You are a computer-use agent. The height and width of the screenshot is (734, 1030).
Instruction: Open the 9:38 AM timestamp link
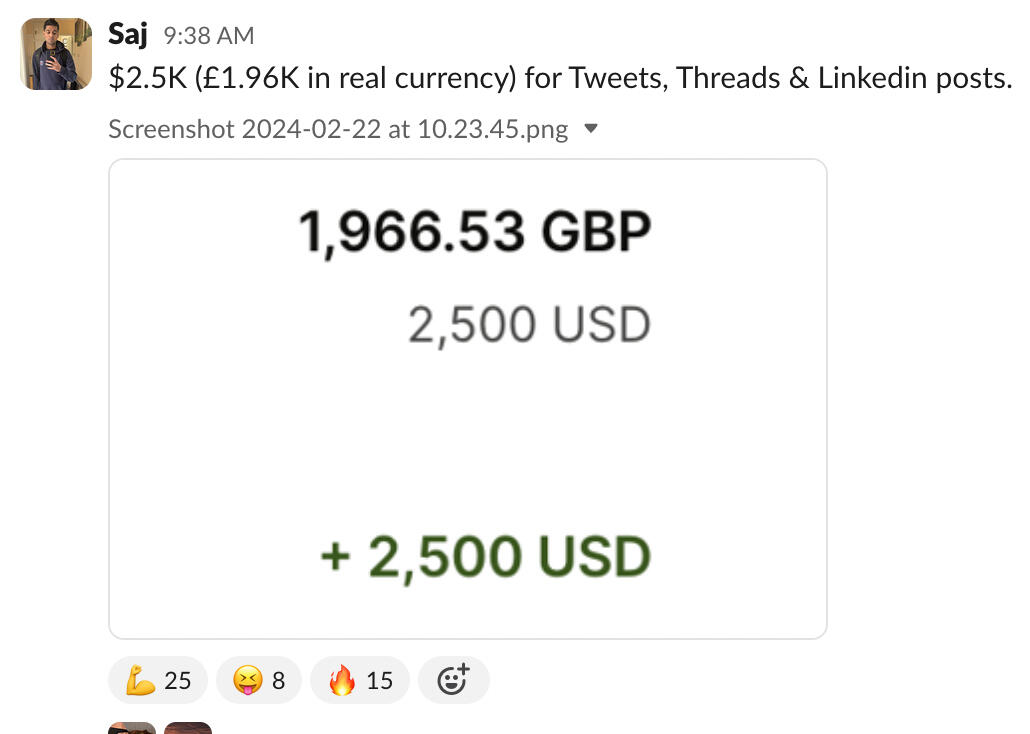tap(208, 36)
